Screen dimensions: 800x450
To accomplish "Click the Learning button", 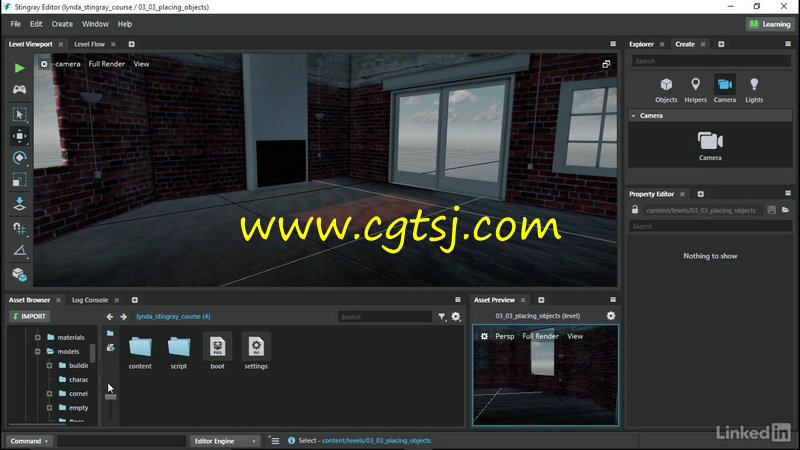I will (x=770, y=24).
